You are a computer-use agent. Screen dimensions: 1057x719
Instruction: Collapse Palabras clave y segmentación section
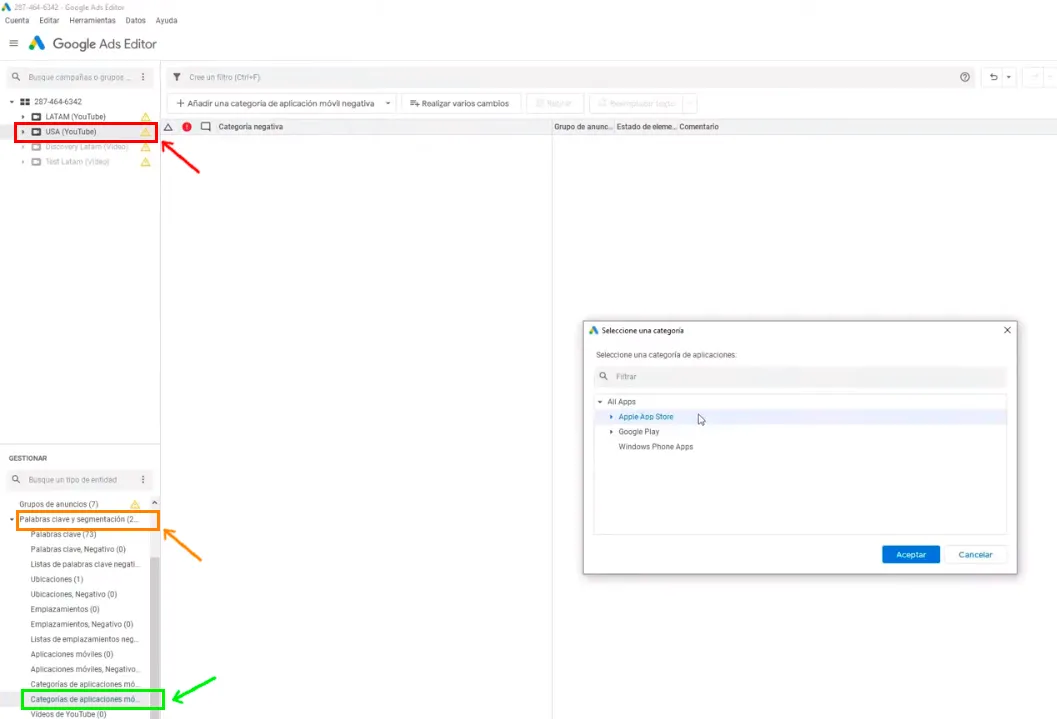tap(11, 519)
